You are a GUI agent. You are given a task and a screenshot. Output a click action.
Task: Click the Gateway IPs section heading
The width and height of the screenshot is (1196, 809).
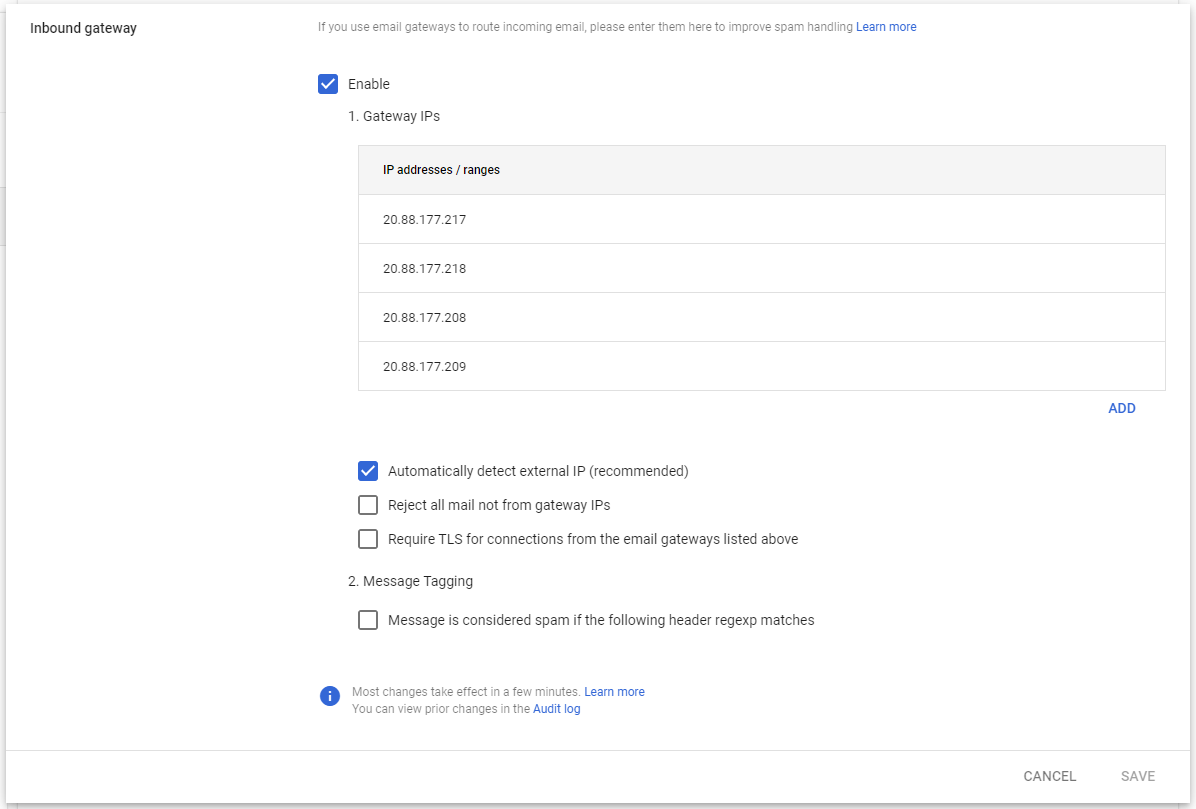click(394, 116)
